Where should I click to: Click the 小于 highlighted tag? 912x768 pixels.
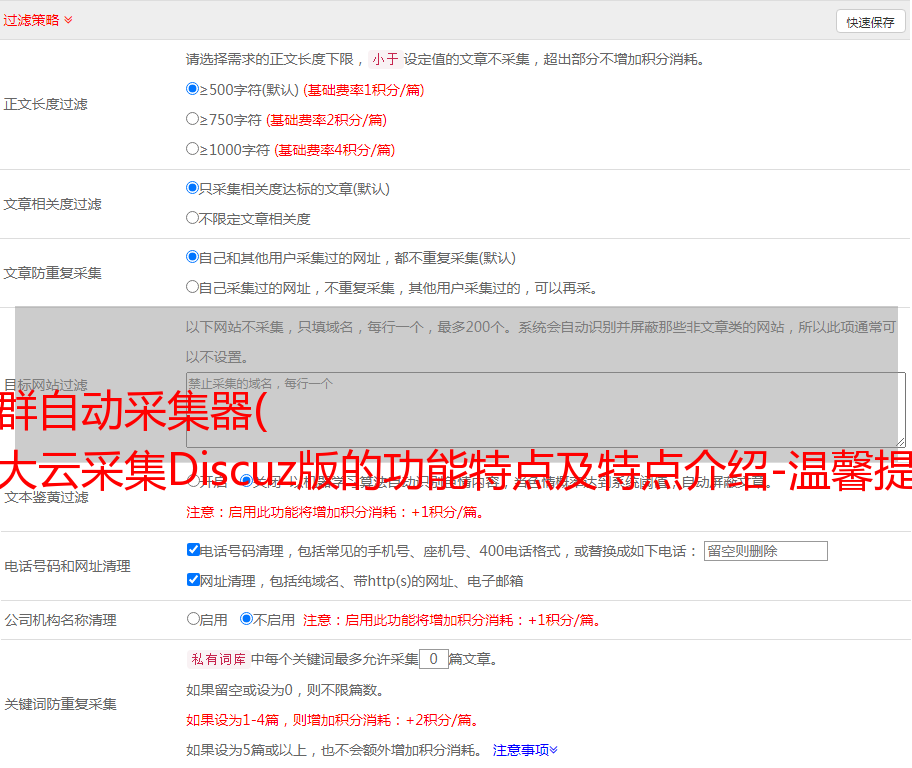coord(385,59)
